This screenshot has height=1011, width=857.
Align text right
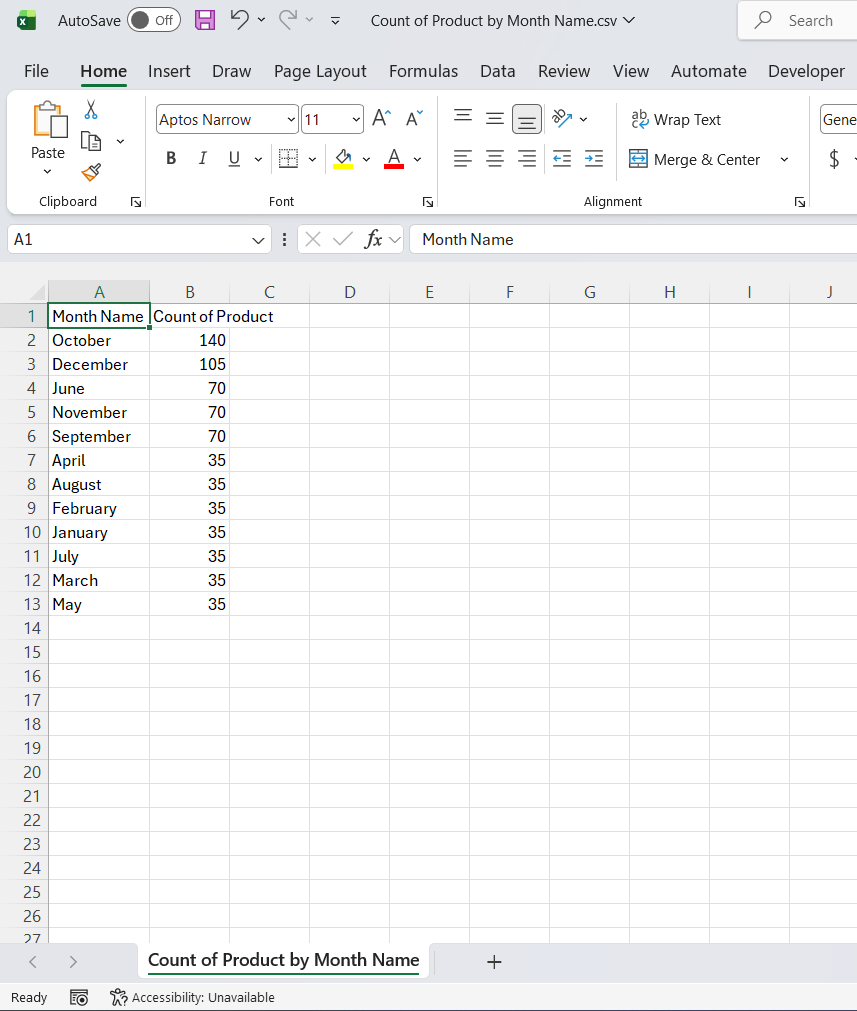pos(527,159)
